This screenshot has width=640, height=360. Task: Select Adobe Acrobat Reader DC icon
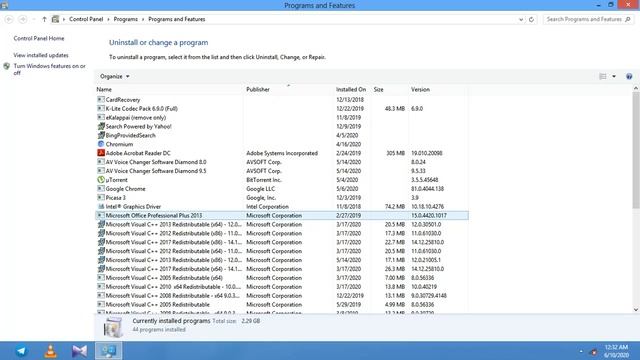101,153
